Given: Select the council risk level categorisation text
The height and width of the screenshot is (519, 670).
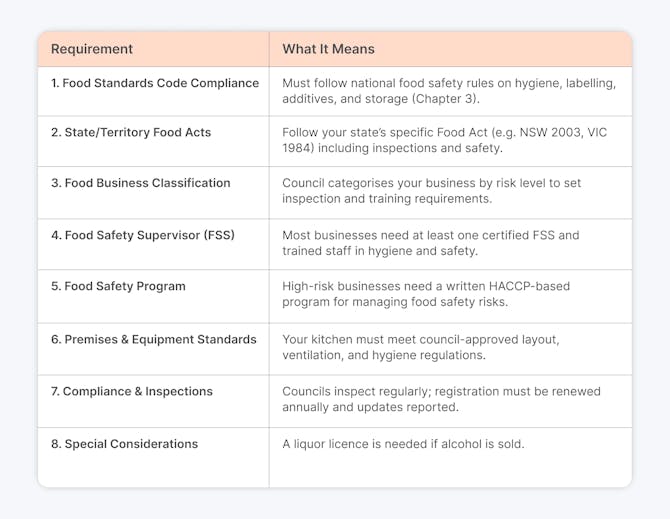Looking at the screenshot, I should coord(431,191).
